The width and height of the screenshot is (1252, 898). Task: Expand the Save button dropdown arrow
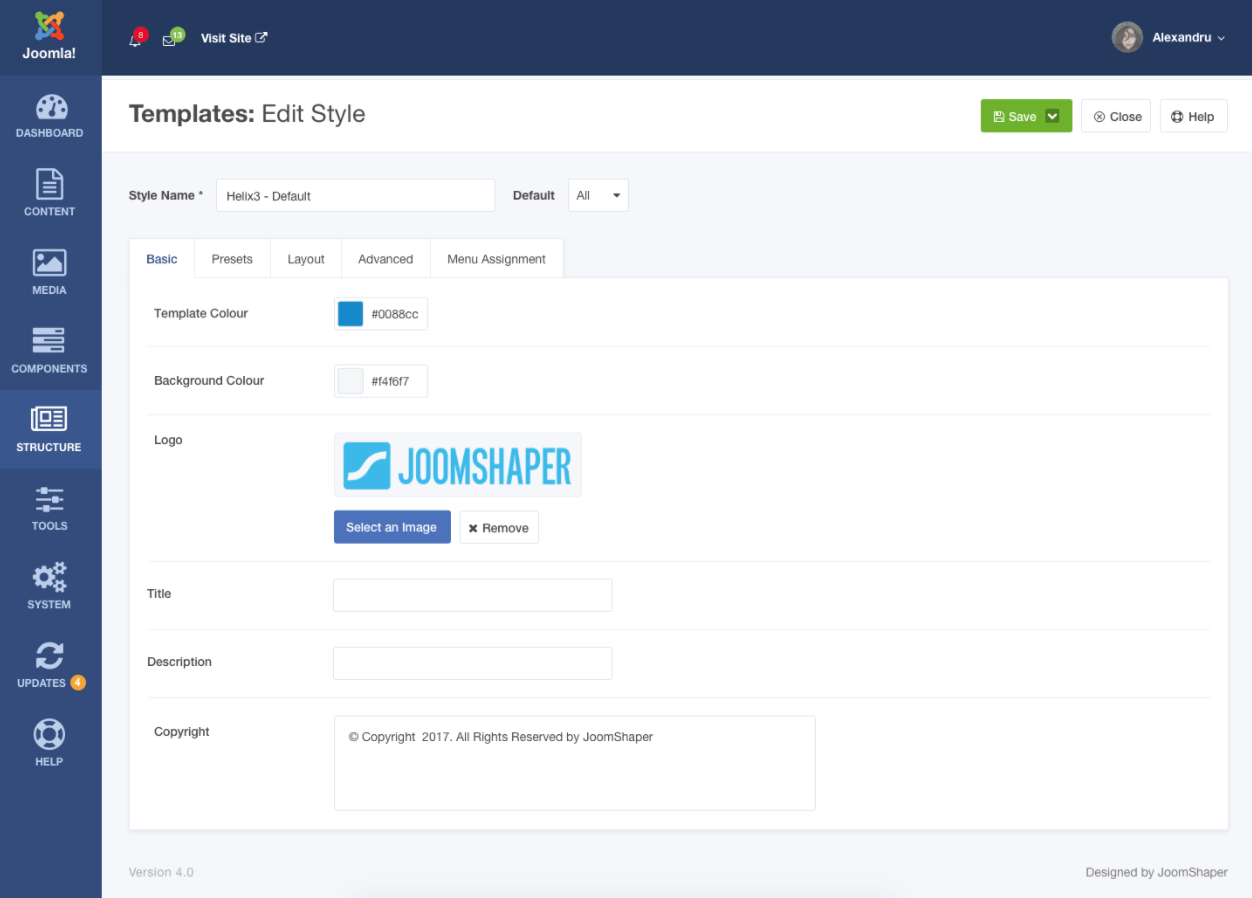pos(1052,116)
